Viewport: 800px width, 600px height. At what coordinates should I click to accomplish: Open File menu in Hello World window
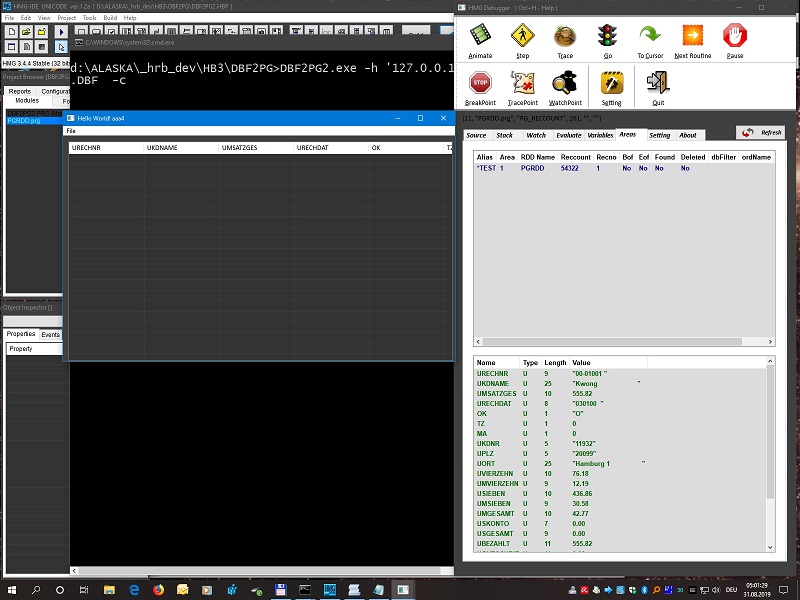[x=71, y=131]
